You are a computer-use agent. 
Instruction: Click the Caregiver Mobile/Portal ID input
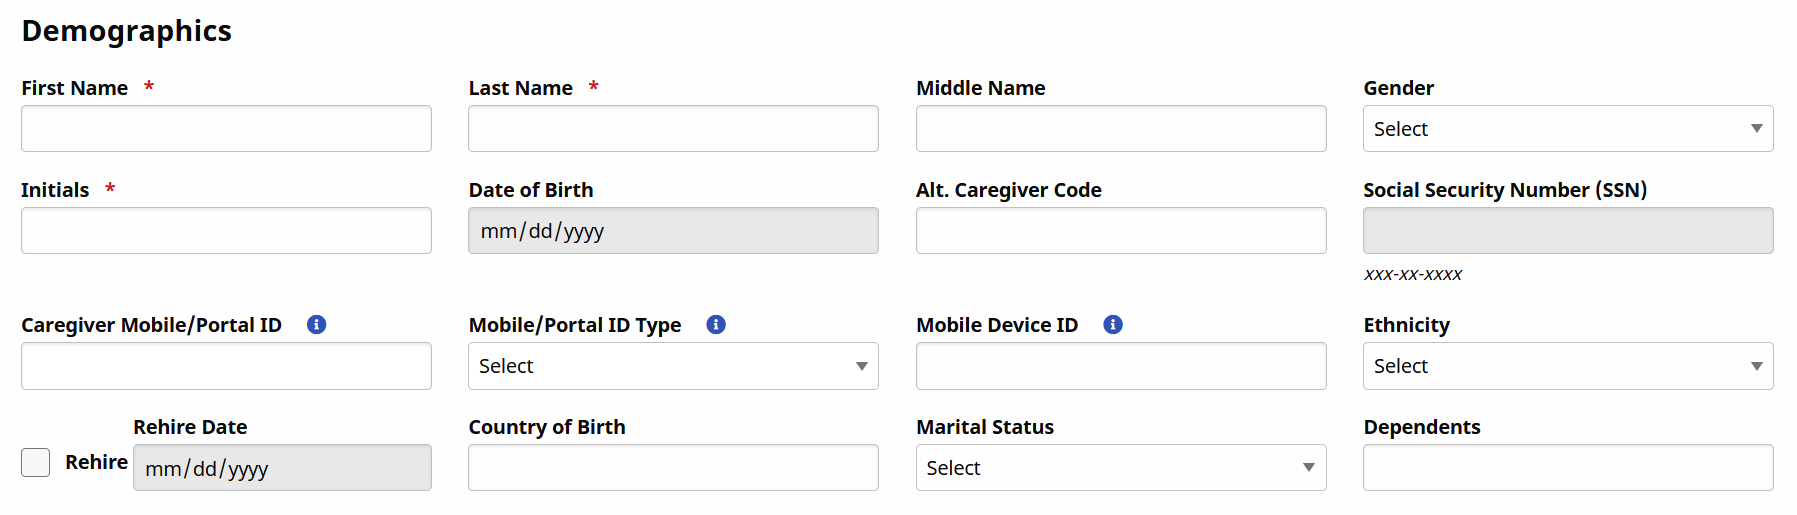[226, 366]
